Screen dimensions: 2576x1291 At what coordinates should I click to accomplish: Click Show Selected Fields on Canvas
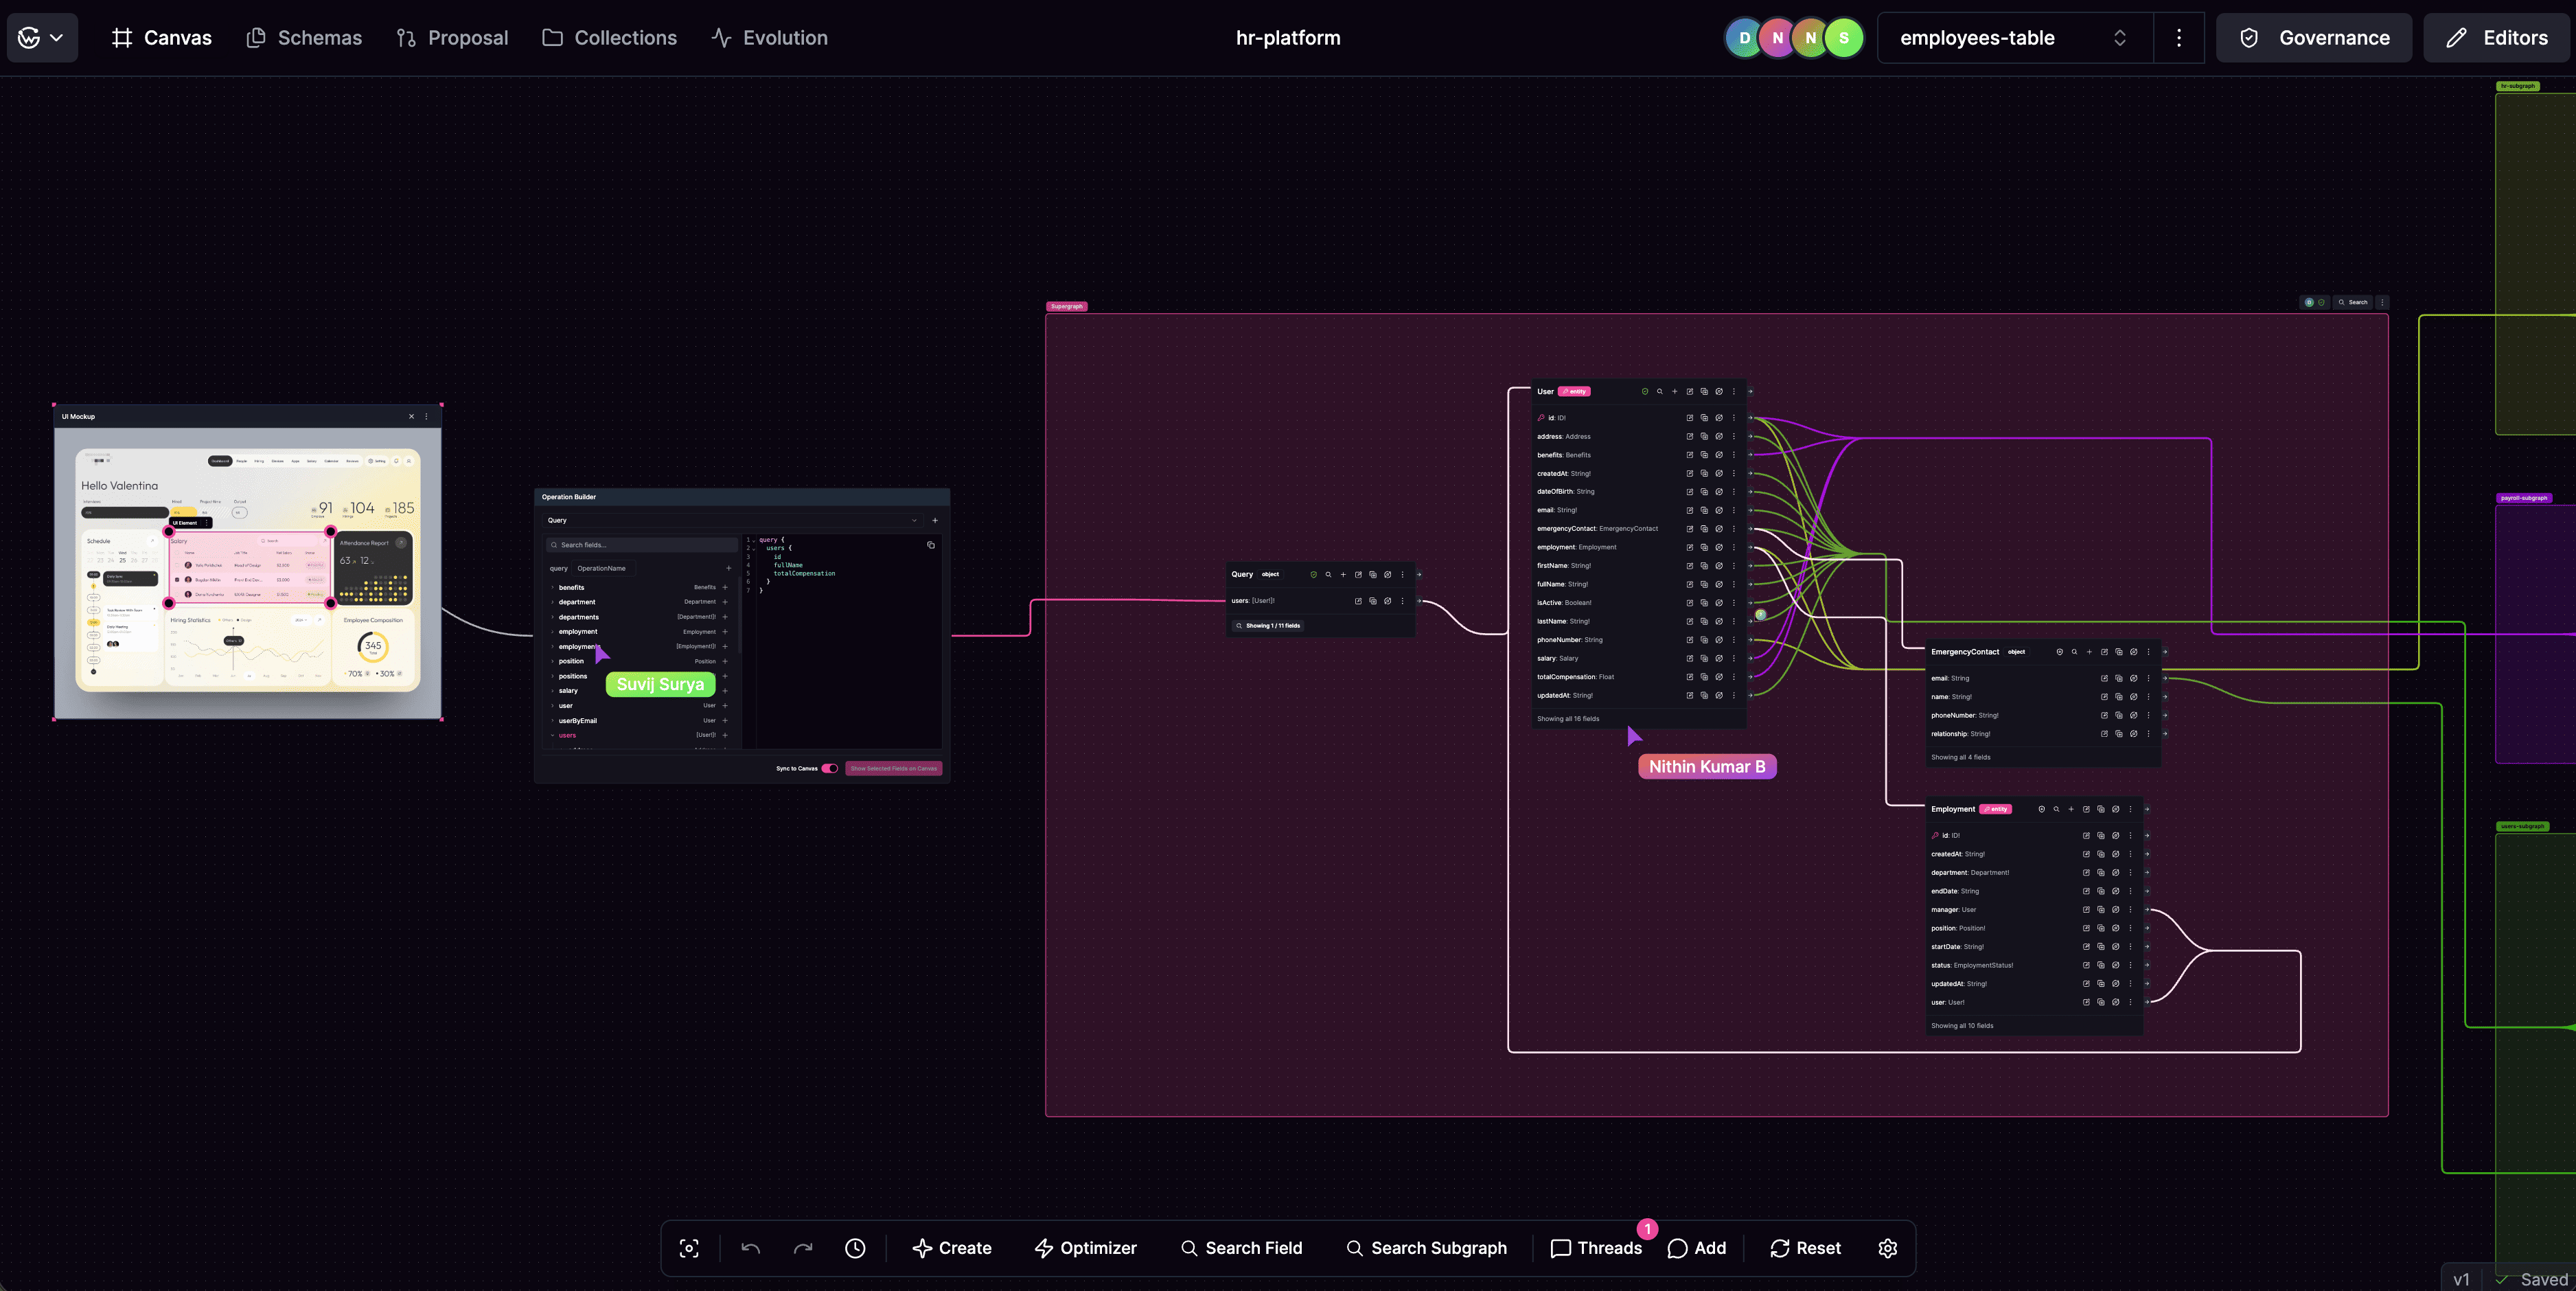tap(893, 768)
